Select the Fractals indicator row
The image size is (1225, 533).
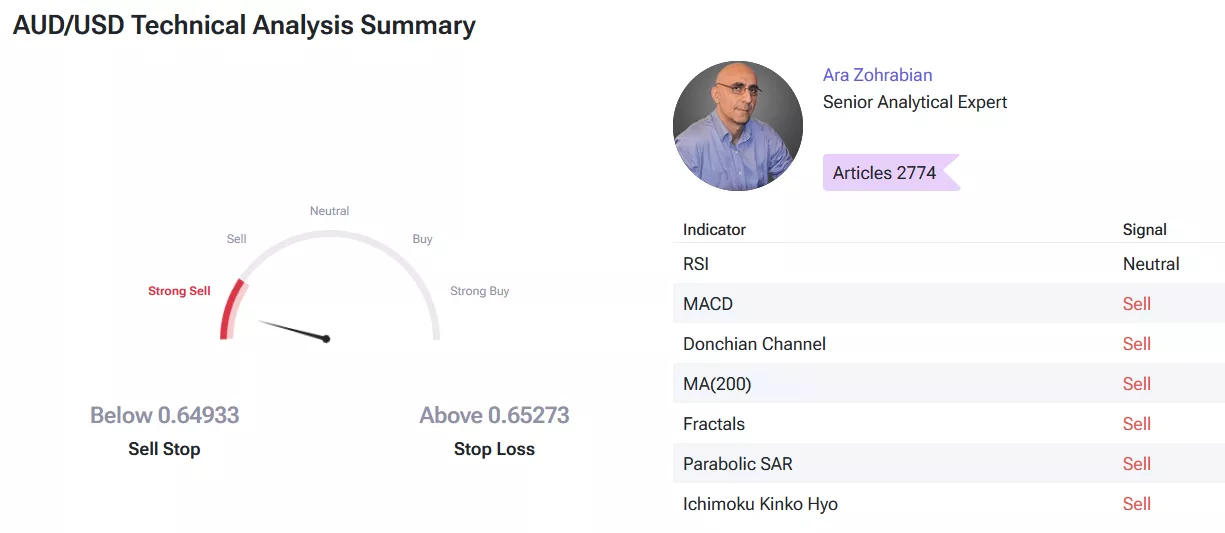click(948, 424)
